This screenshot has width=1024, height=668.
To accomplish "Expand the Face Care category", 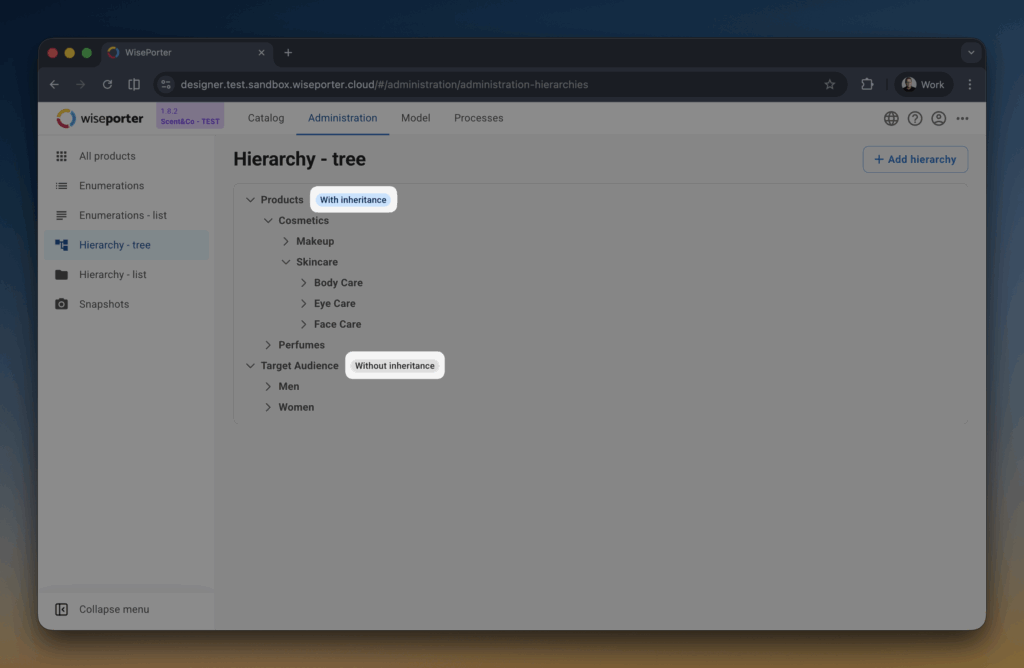I will [x=304, y=324].
